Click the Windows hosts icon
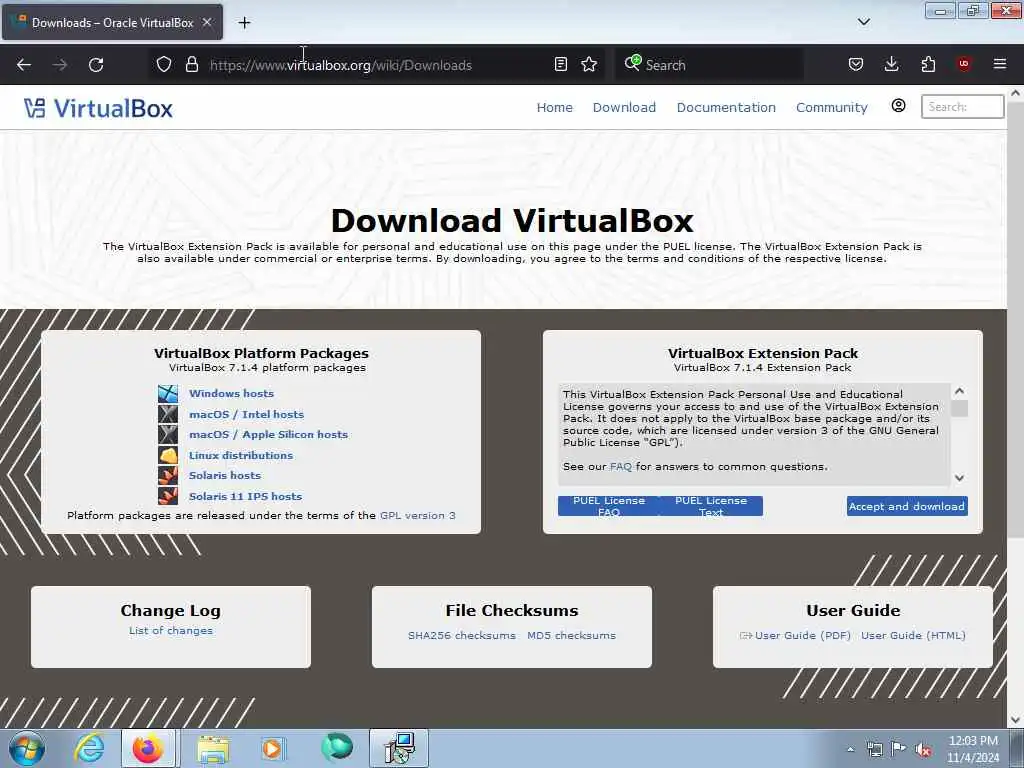This screenshot has width=1024, height=768. pyautogui.click(x=168, y=393)
